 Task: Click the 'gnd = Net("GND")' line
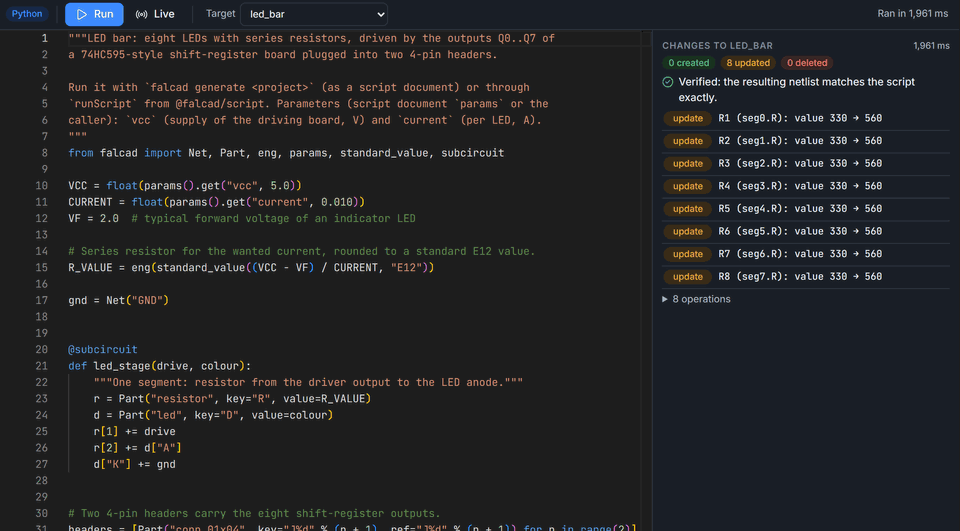(118, 300)
